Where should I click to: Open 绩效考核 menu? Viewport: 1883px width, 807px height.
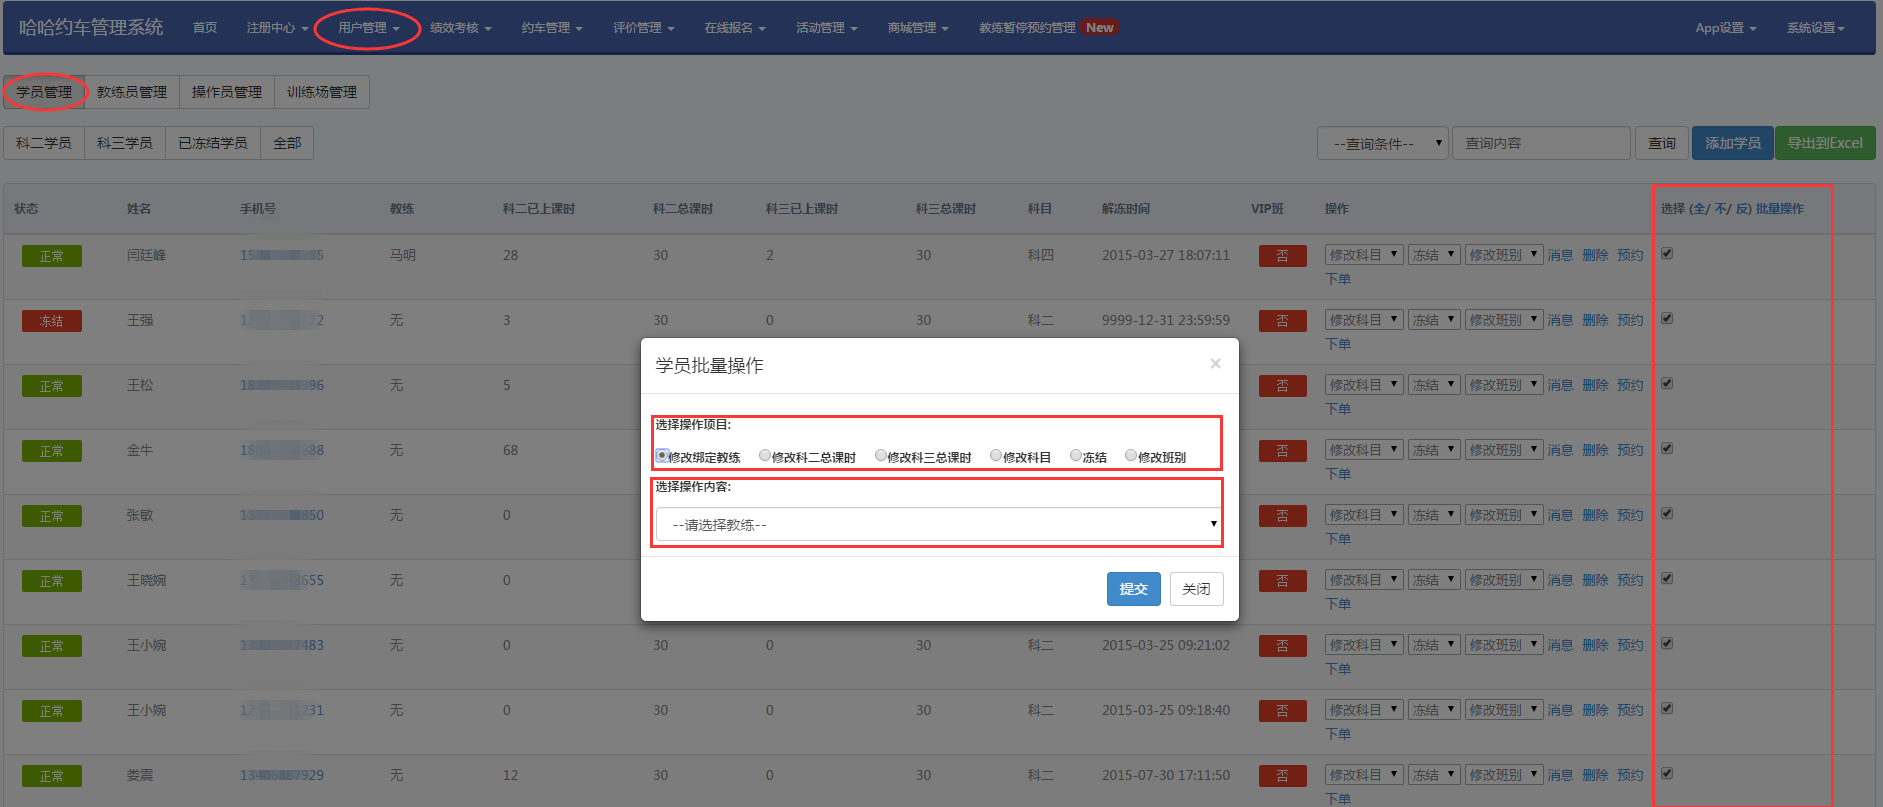point(460,28)
